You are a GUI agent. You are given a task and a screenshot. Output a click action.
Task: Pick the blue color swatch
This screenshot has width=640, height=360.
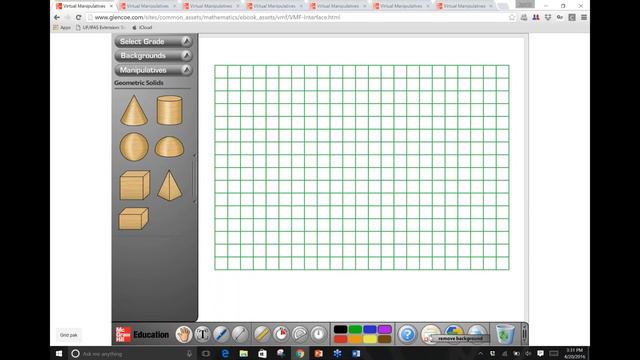[x=370, y=329]
